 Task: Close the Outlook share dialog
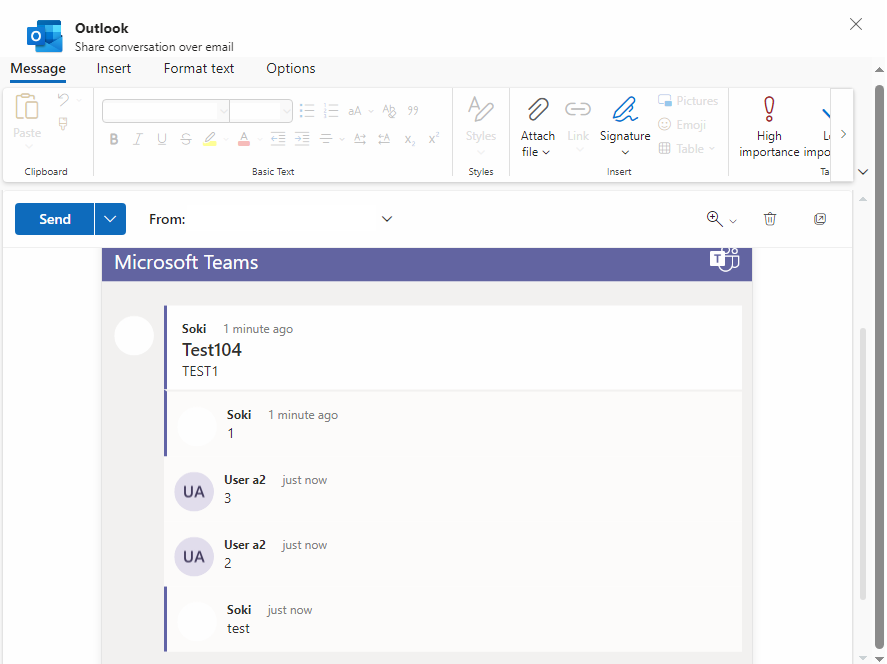click(x=856, y=24)
